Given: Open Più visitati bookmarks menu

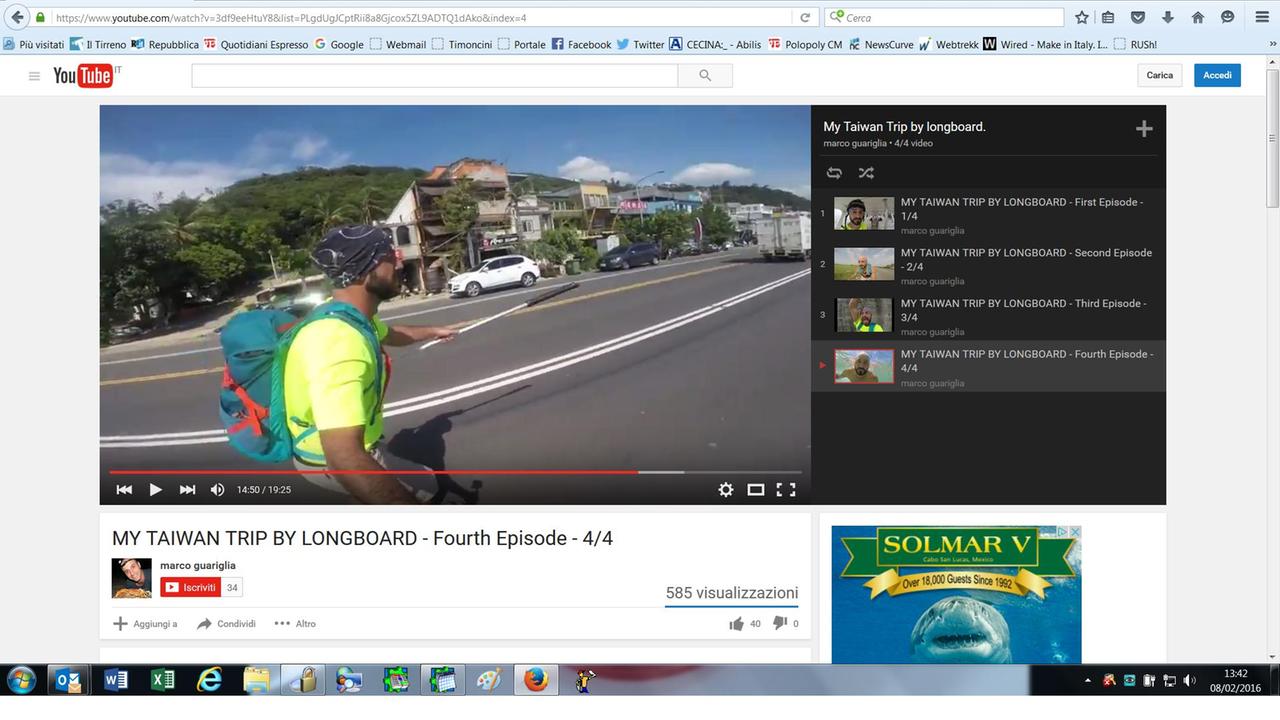Looking at the screenshot, I should pyautogui.click(x=34, y=44).
